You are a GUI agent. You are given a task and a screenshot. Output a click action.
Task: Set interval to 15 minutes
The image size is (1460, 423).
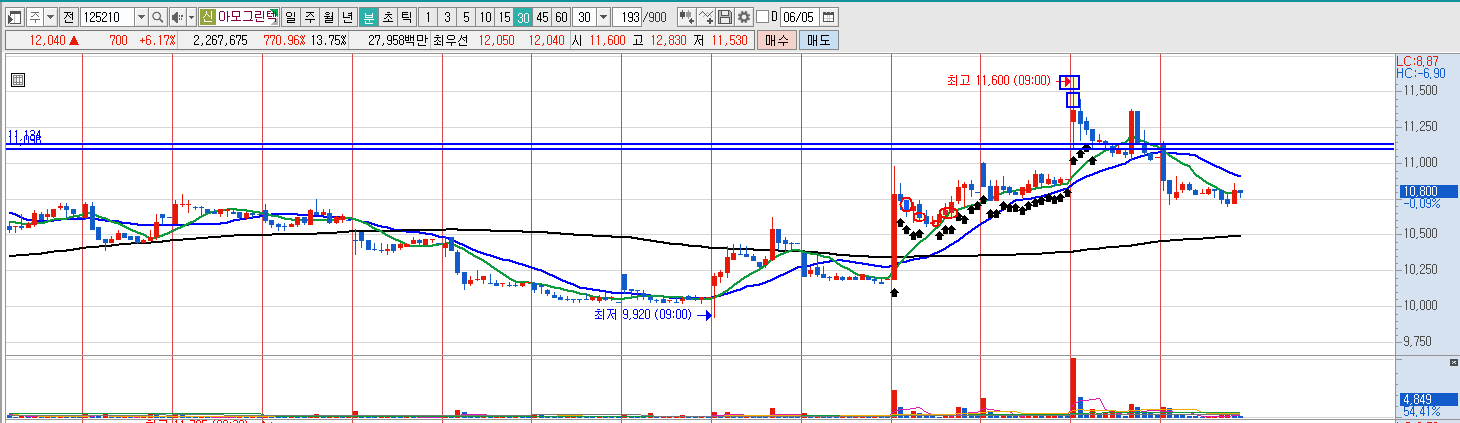pyautogui.click(x=504, y=17)
